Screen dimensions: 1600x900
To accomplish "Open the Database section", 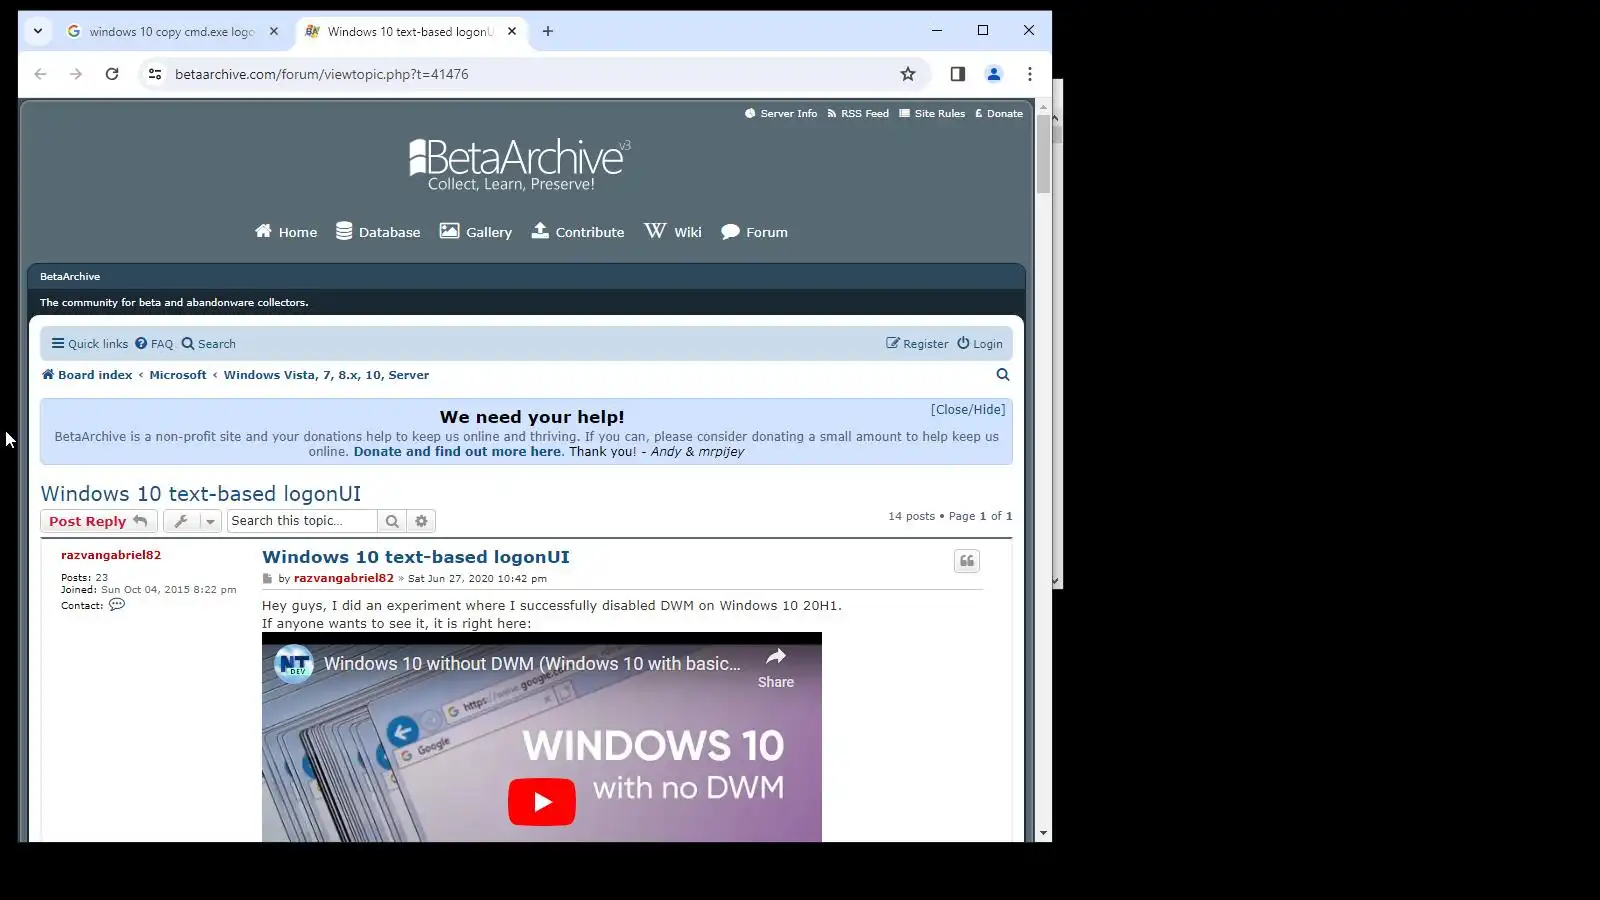I will [x=378, y=232].
